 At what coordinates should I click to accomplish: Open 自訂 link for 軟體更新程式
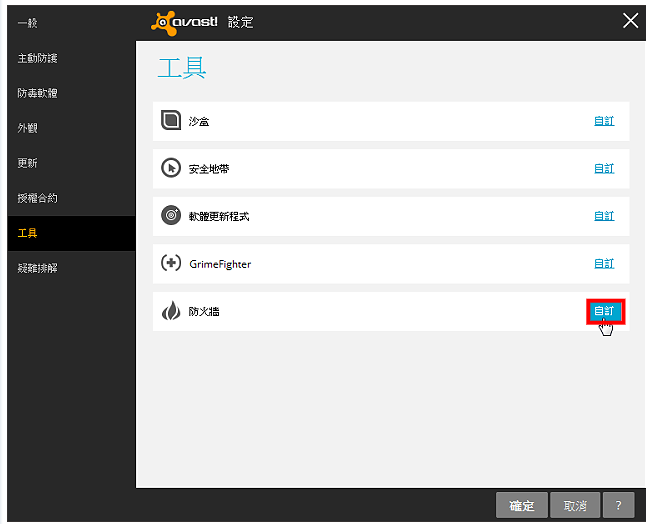point(604,215)
